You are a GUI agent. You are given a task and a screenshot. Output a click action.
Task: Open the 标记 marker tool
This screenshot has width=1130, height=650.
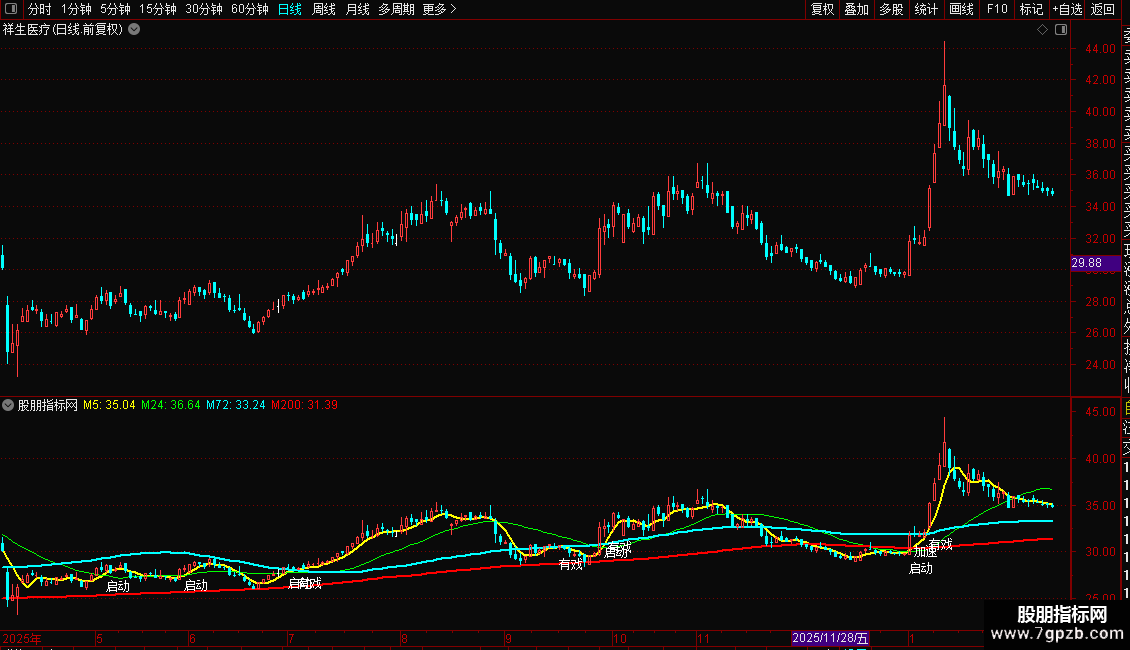[x=1031, y=10]
